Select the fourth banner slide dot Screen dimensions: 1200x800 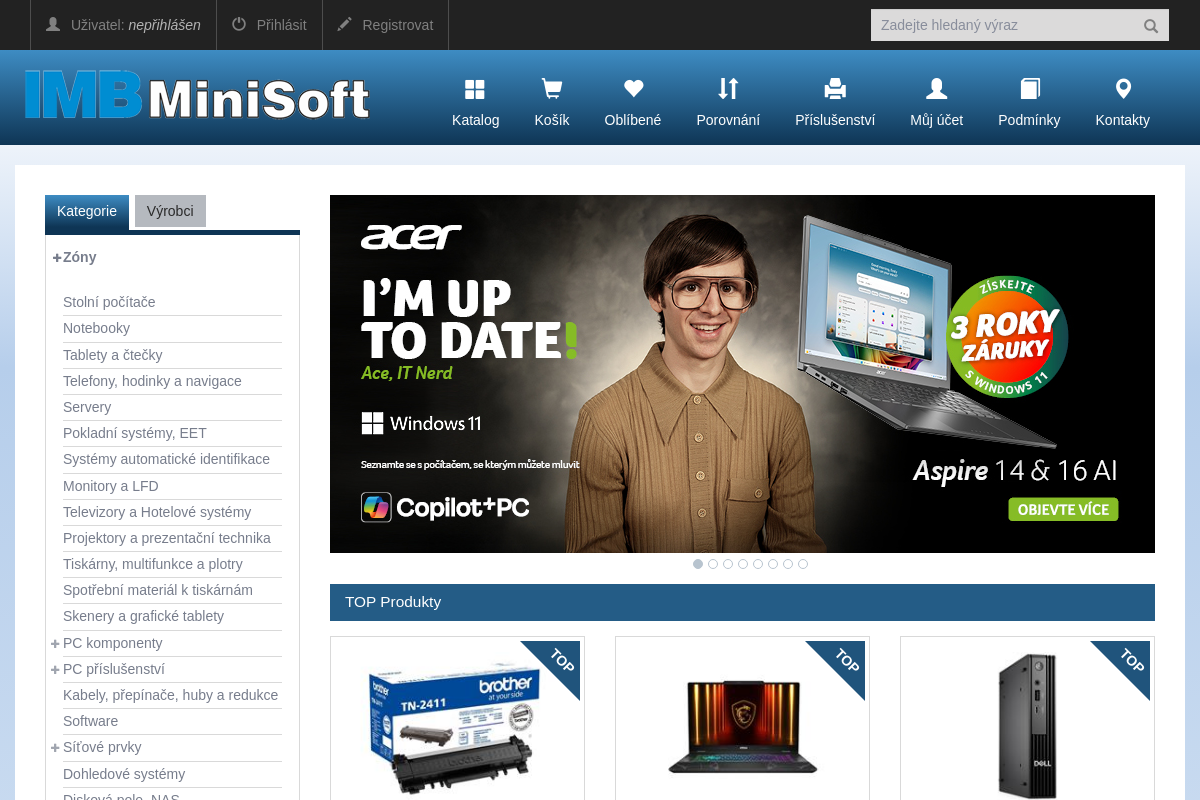point(743,564)
